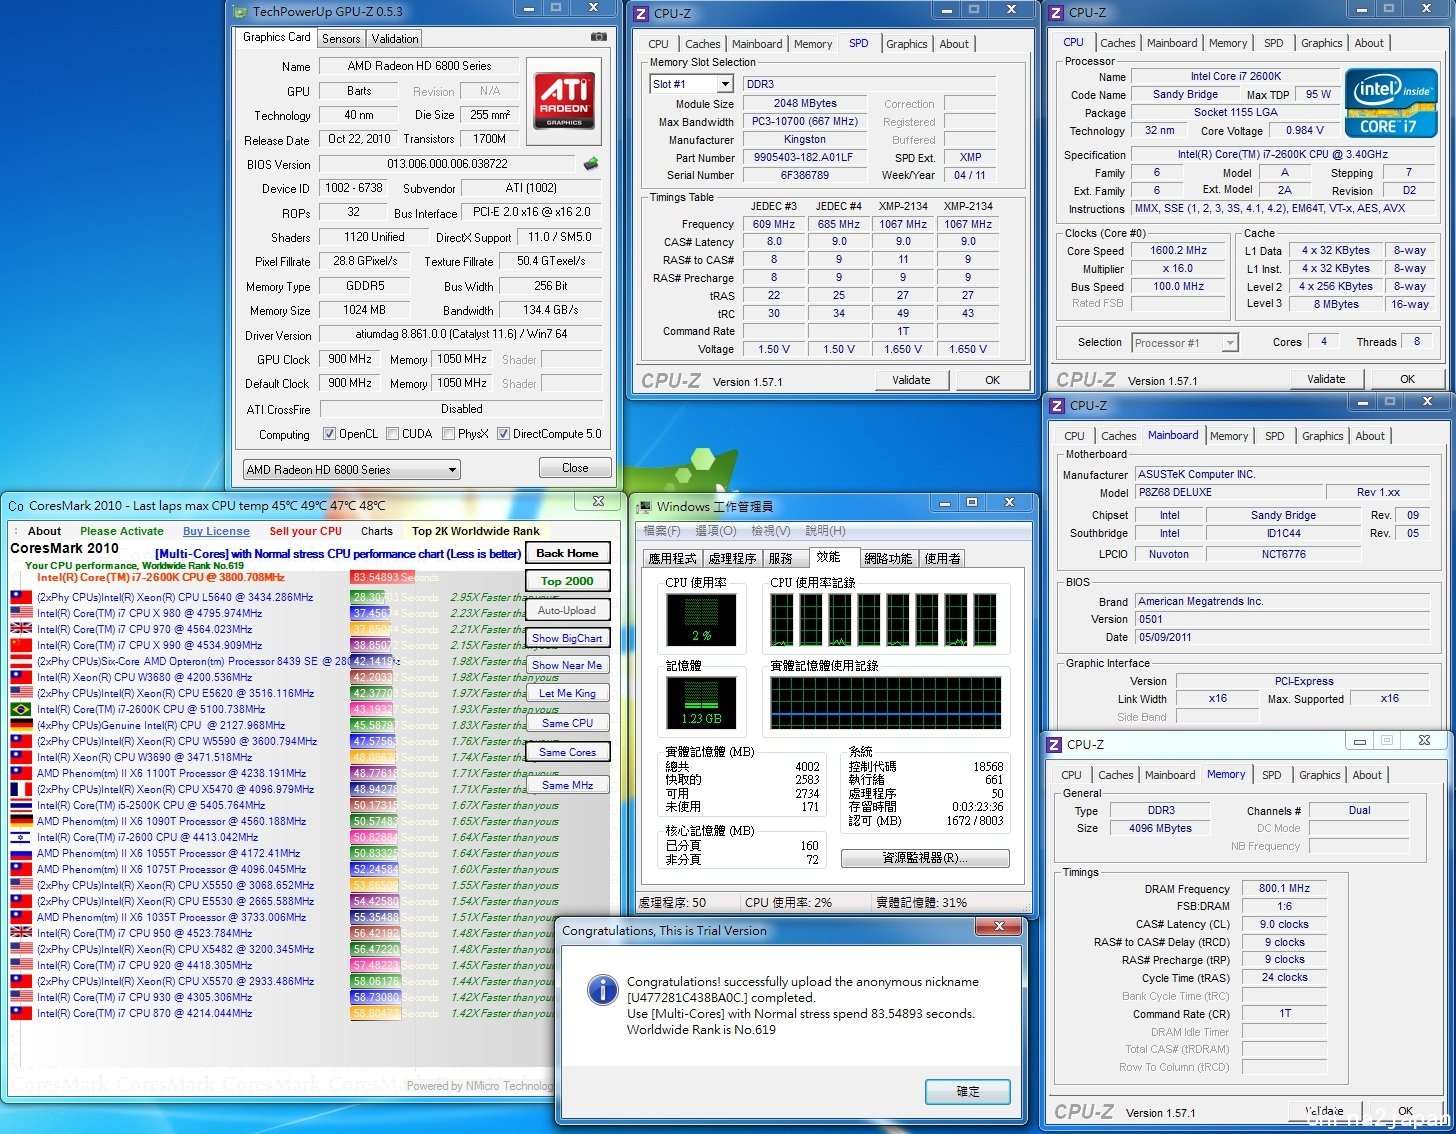Click the Charts menu item in CoresMark

pyautogui.click(x=377, y=531)
